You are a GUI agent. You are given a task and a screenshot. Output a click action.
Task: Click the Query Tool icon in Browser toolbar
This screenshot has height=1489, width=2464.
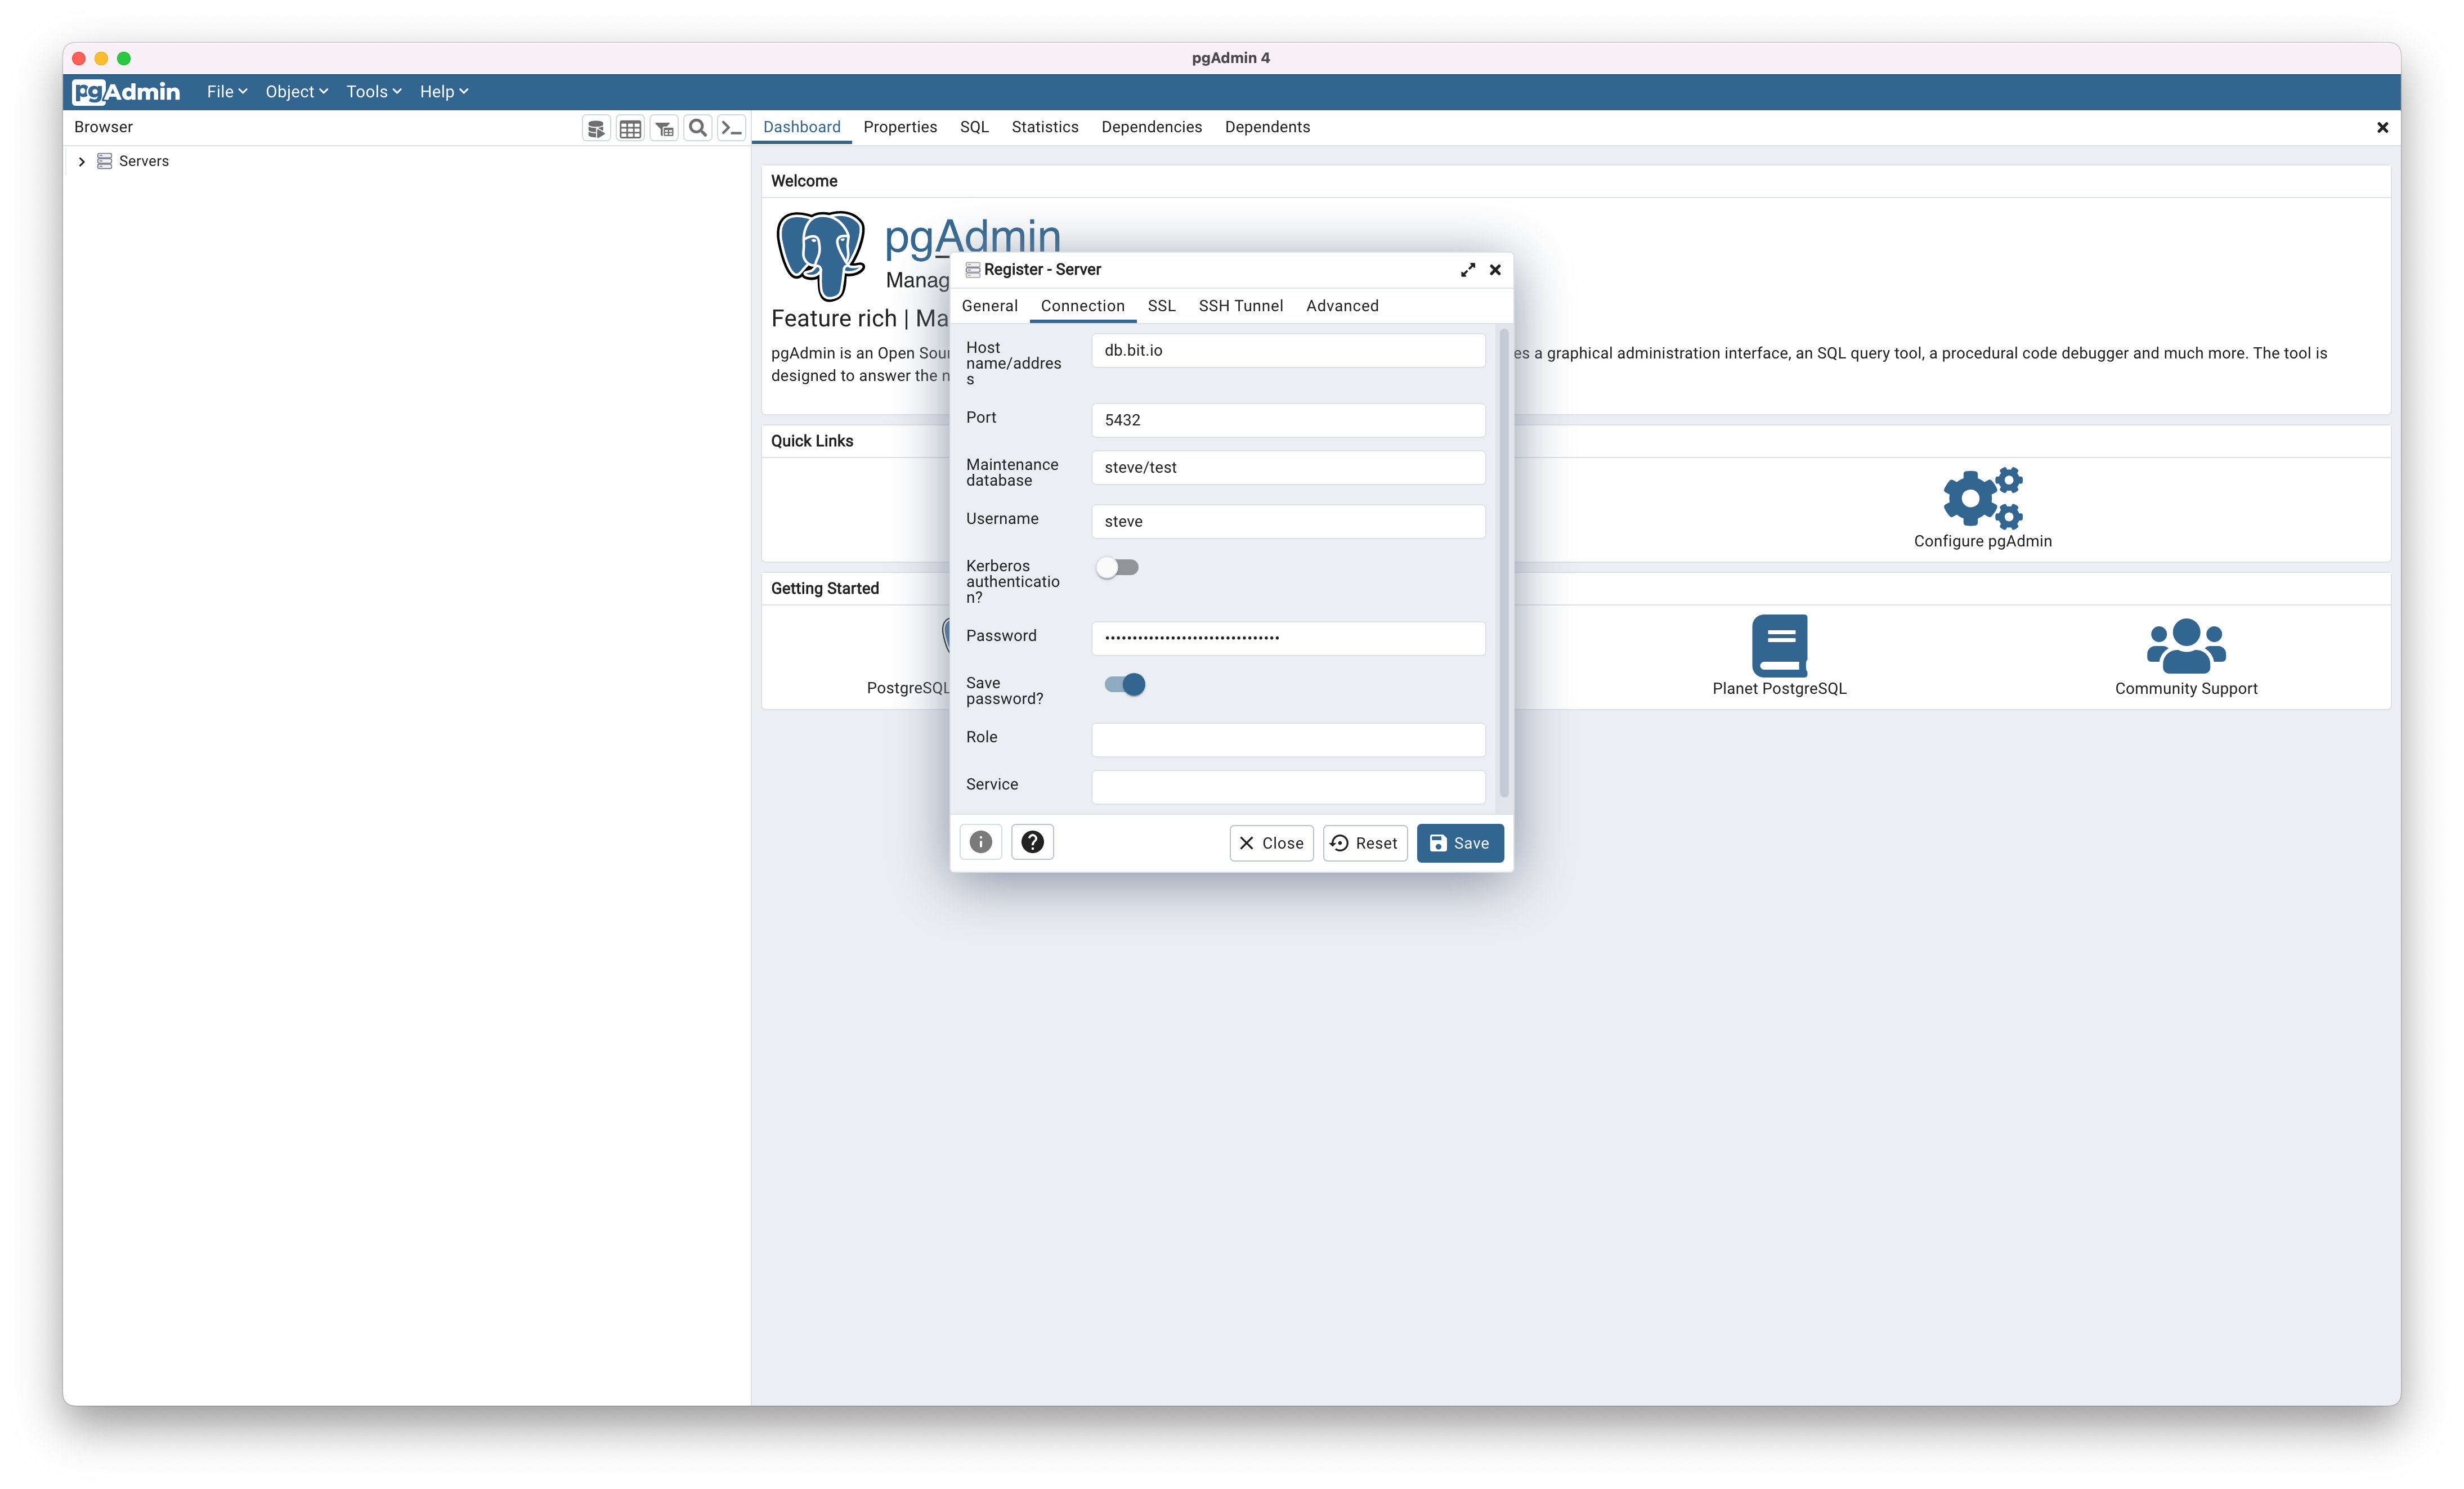(x=596, y=128)
